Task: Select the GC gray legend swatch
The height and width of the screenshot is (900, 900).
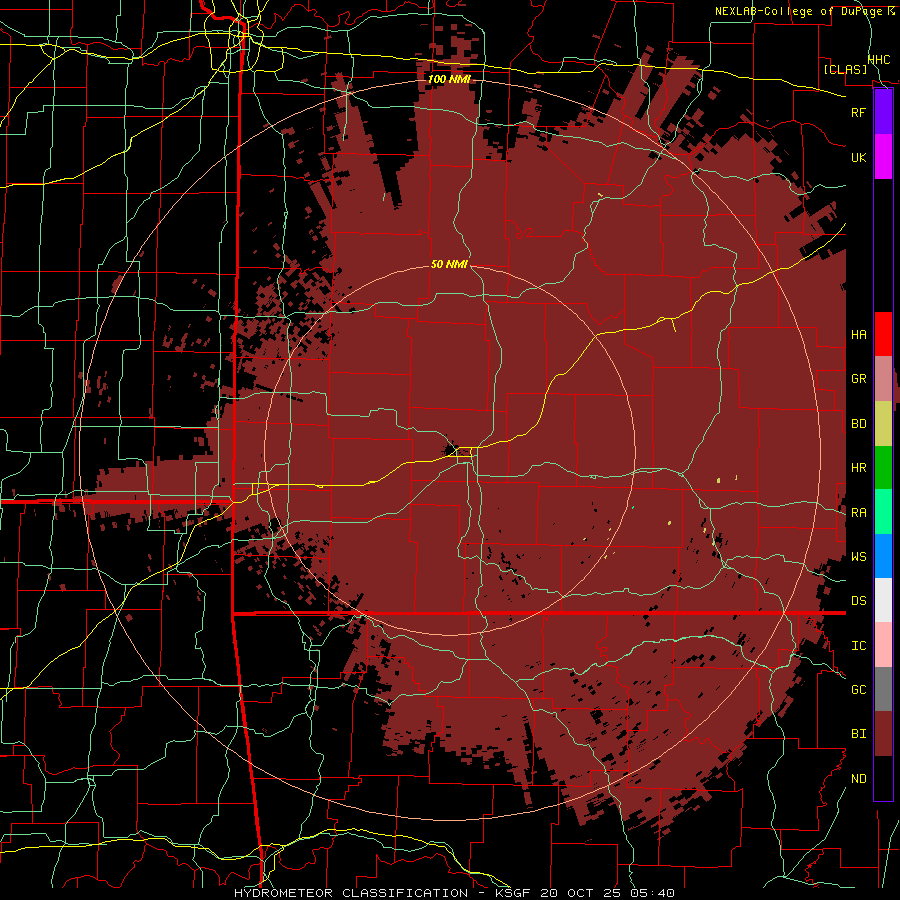Action: point(883,689)
